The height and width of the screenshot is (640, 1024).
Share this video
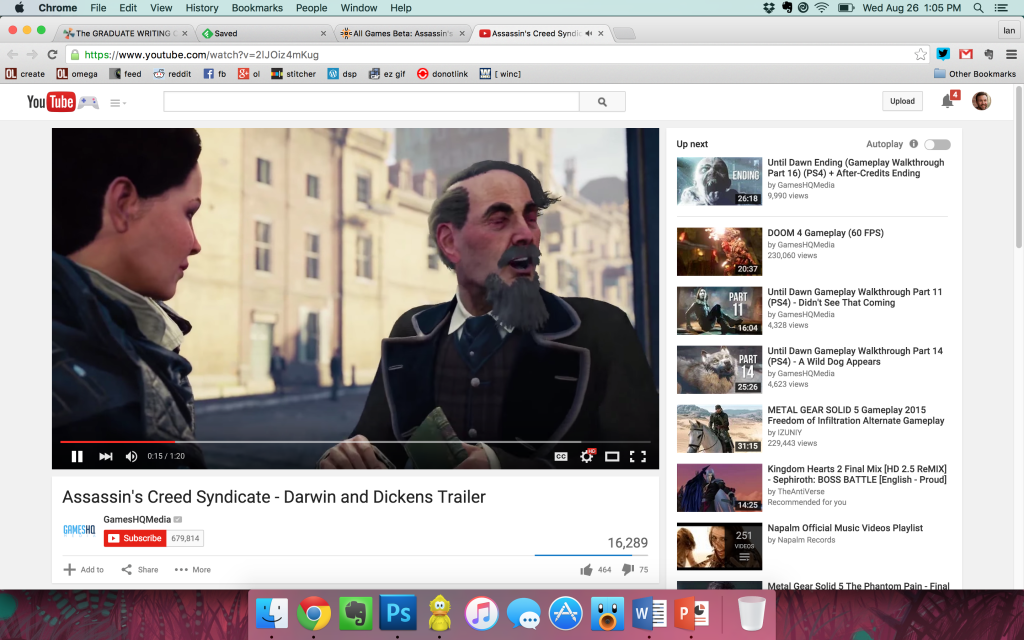(140, 569)
